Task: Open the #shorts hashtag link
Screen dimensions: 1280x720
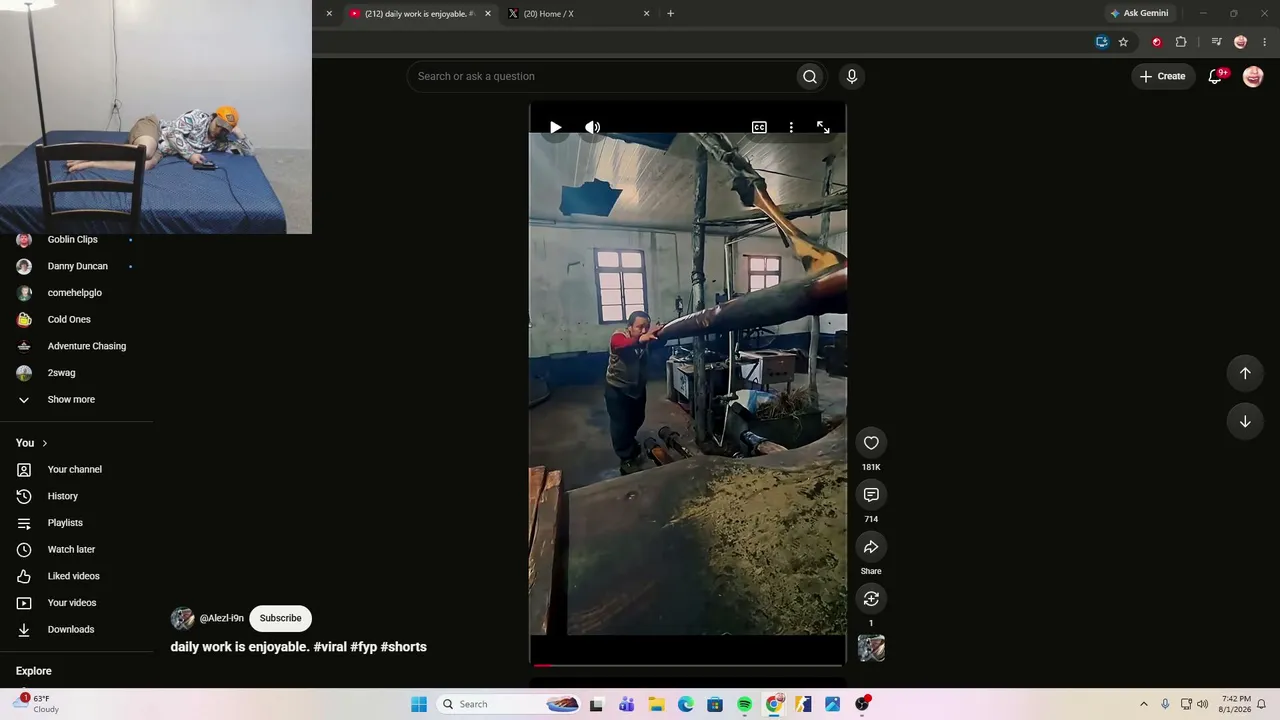Action: point(404,647)
